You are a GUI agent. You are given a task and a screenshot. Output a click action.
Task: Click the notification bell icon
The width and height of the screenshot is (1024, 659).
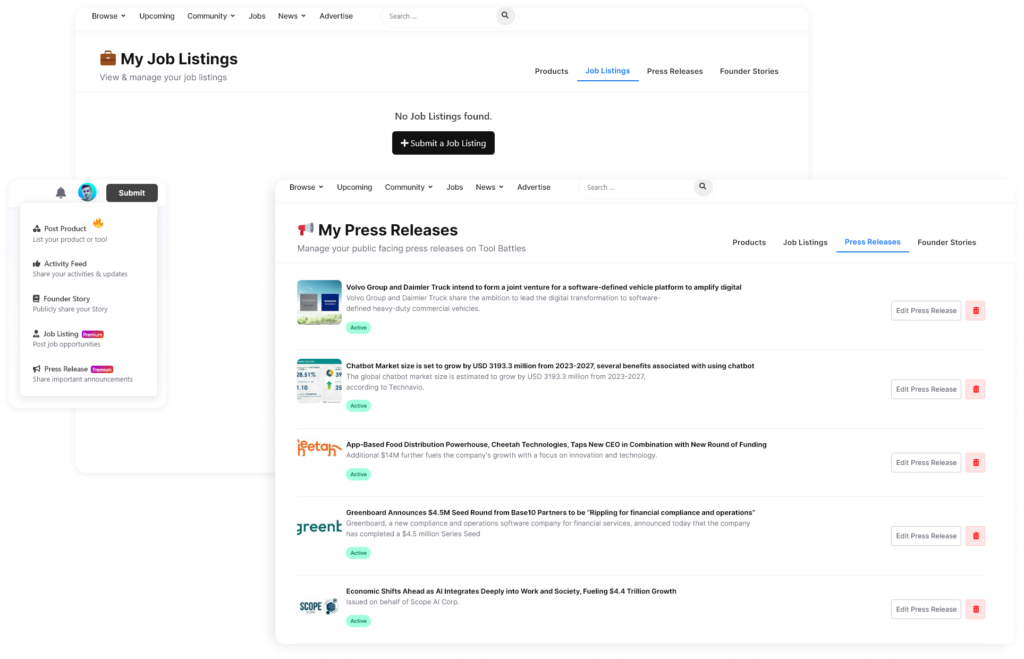click(61, 193)
